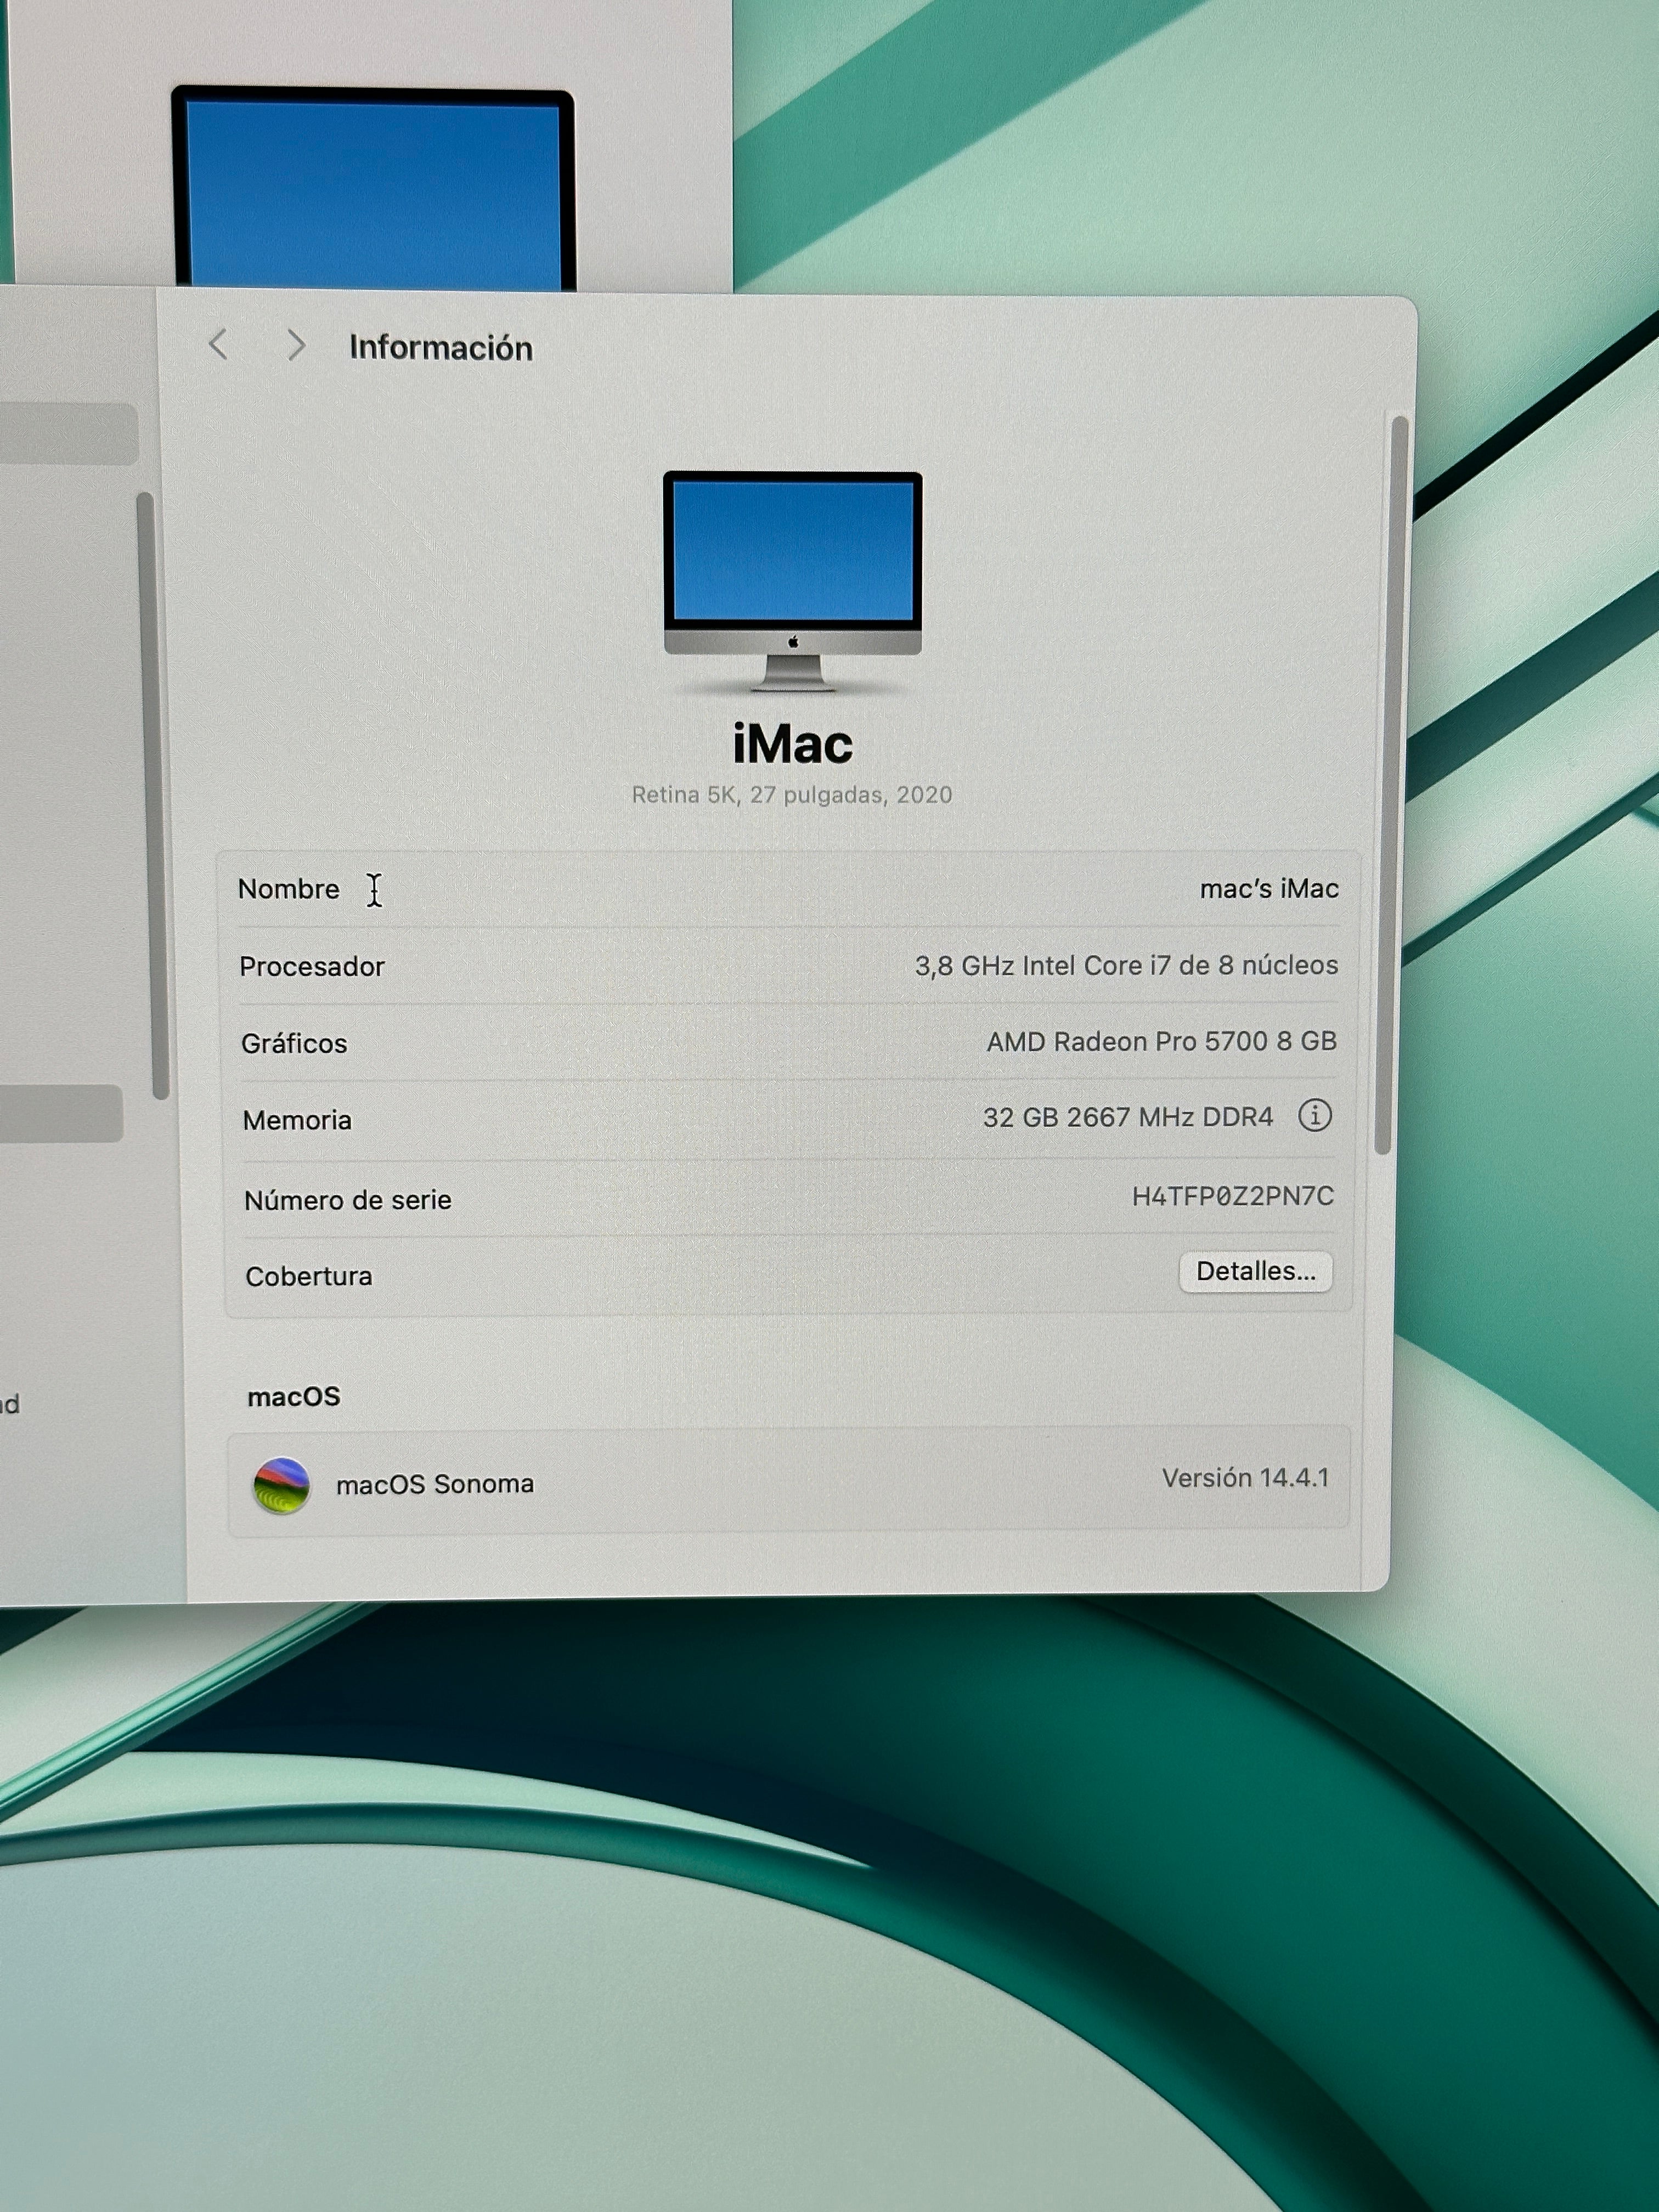Click the iMac model heading
Viewport: 1659px width, 2212px height.
pos(793,744)
